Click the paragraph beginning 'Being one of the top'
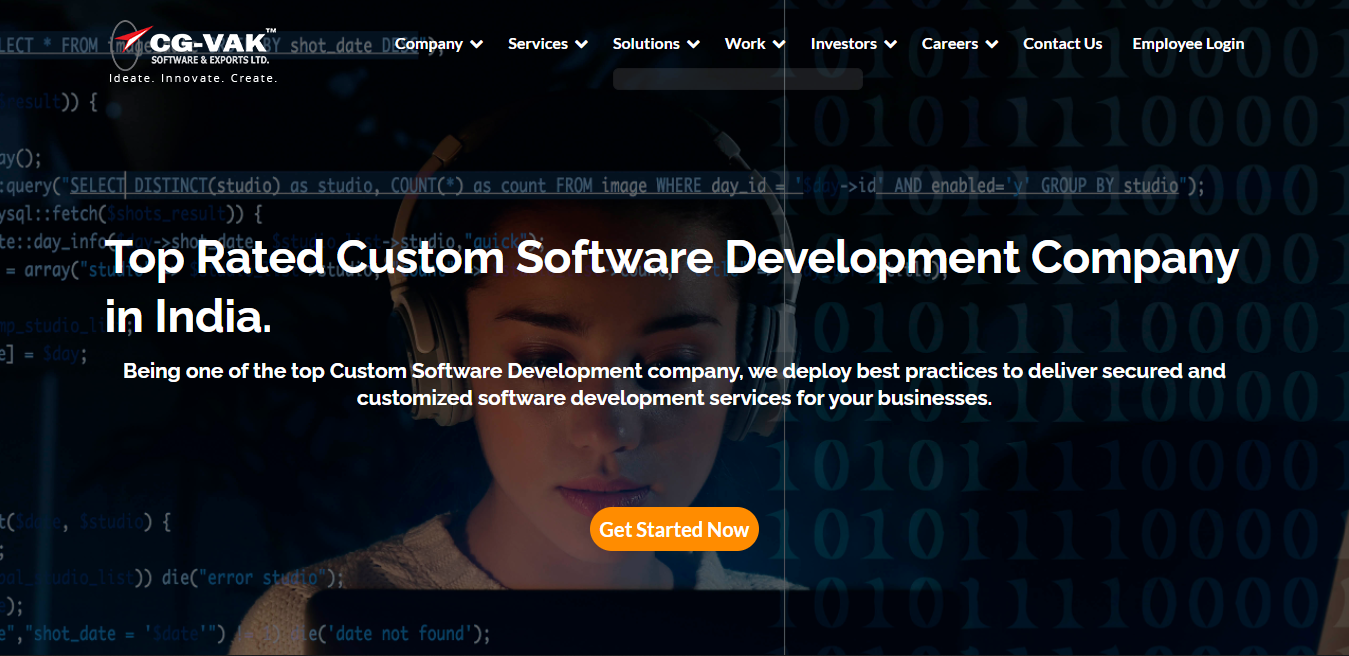 tap(674, 384)
